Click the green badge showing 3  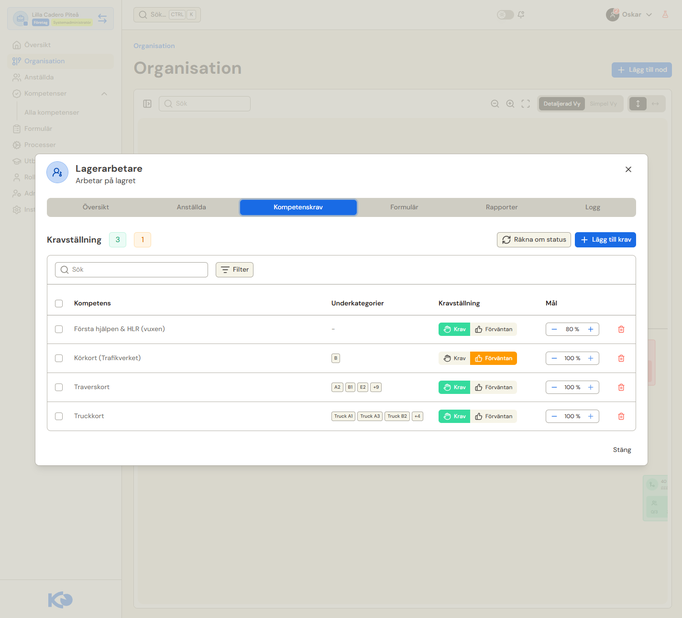(x=117, y=240)
